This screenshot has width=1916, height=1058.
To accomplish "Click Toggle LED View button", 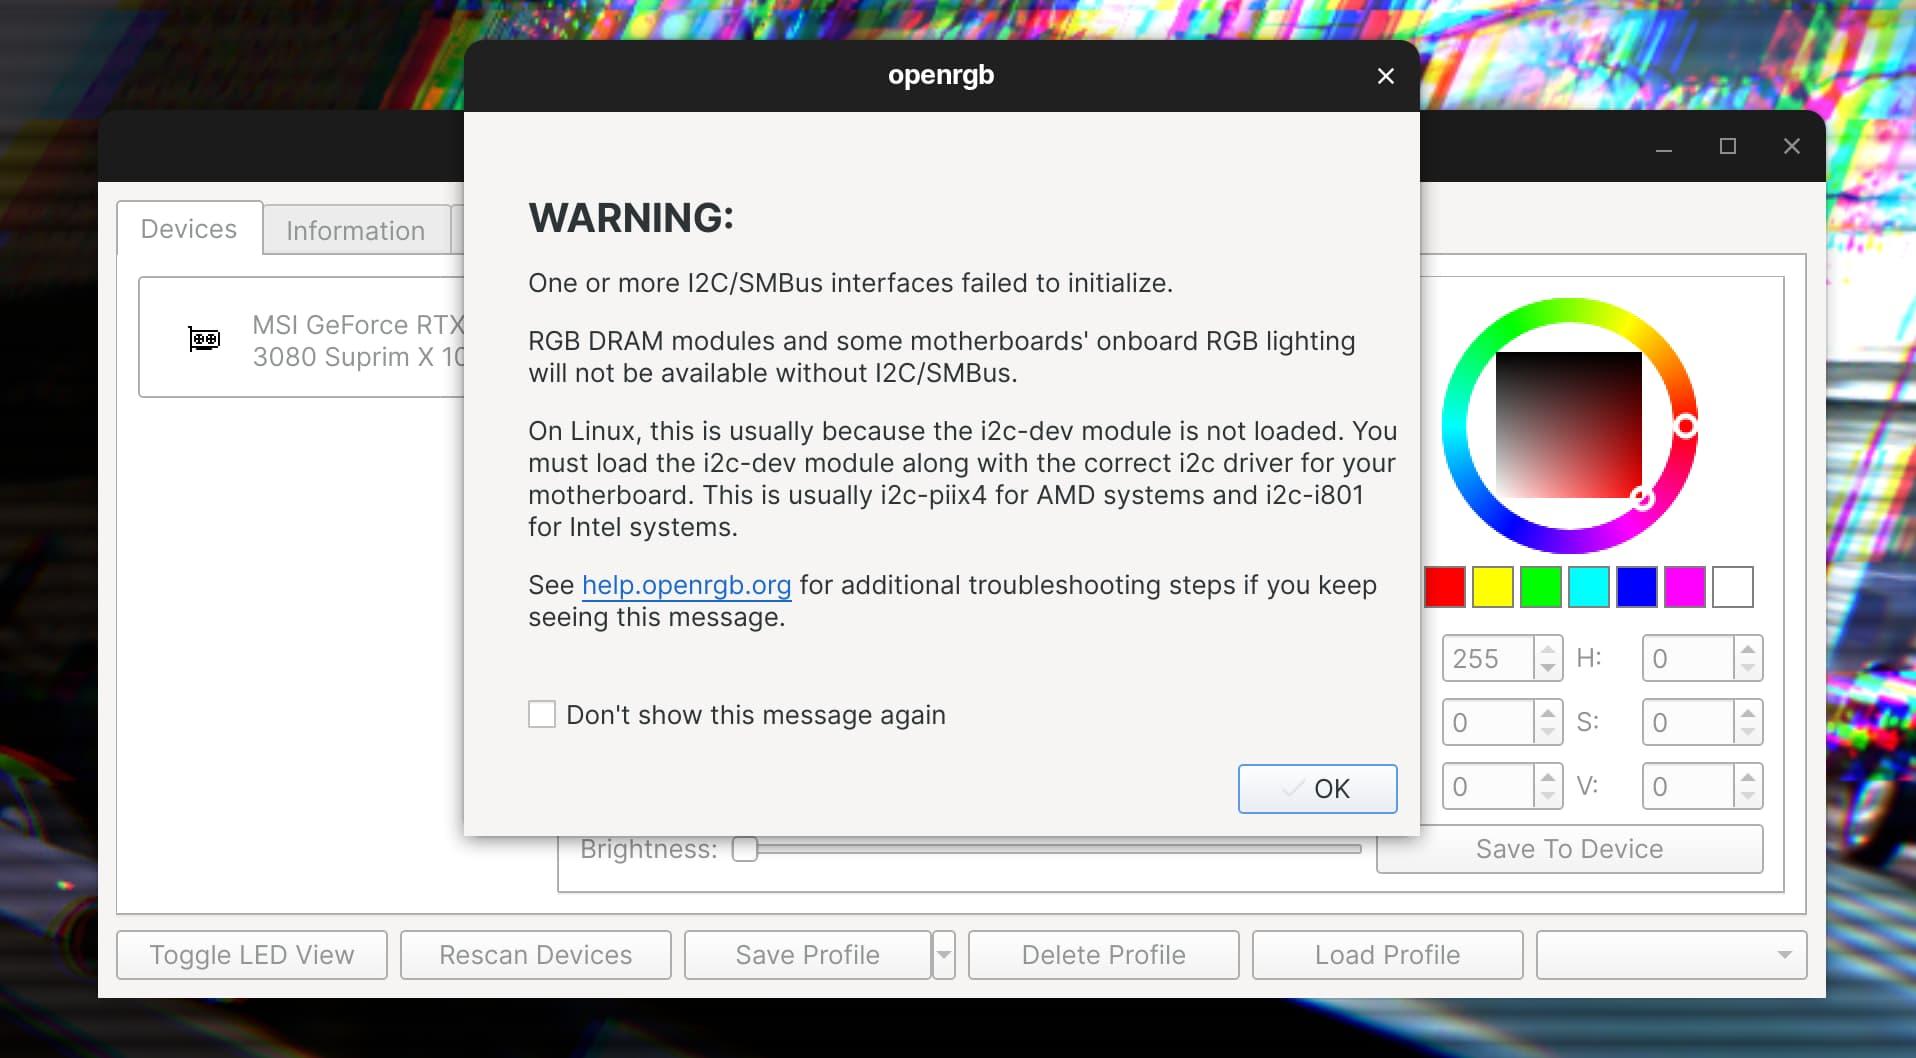I will point(252,955).
